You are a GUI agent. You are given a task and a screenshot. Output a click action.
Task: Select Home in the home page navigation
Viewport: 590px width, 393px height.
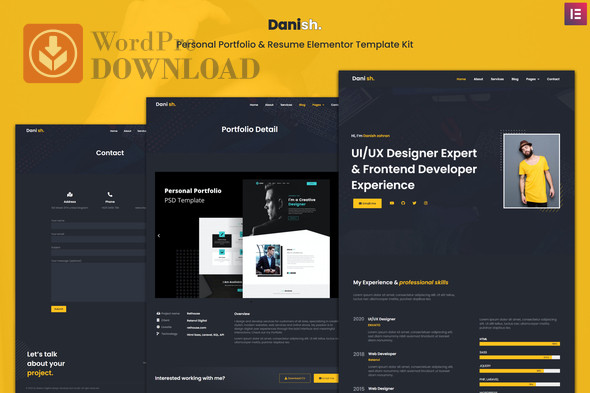461,79
